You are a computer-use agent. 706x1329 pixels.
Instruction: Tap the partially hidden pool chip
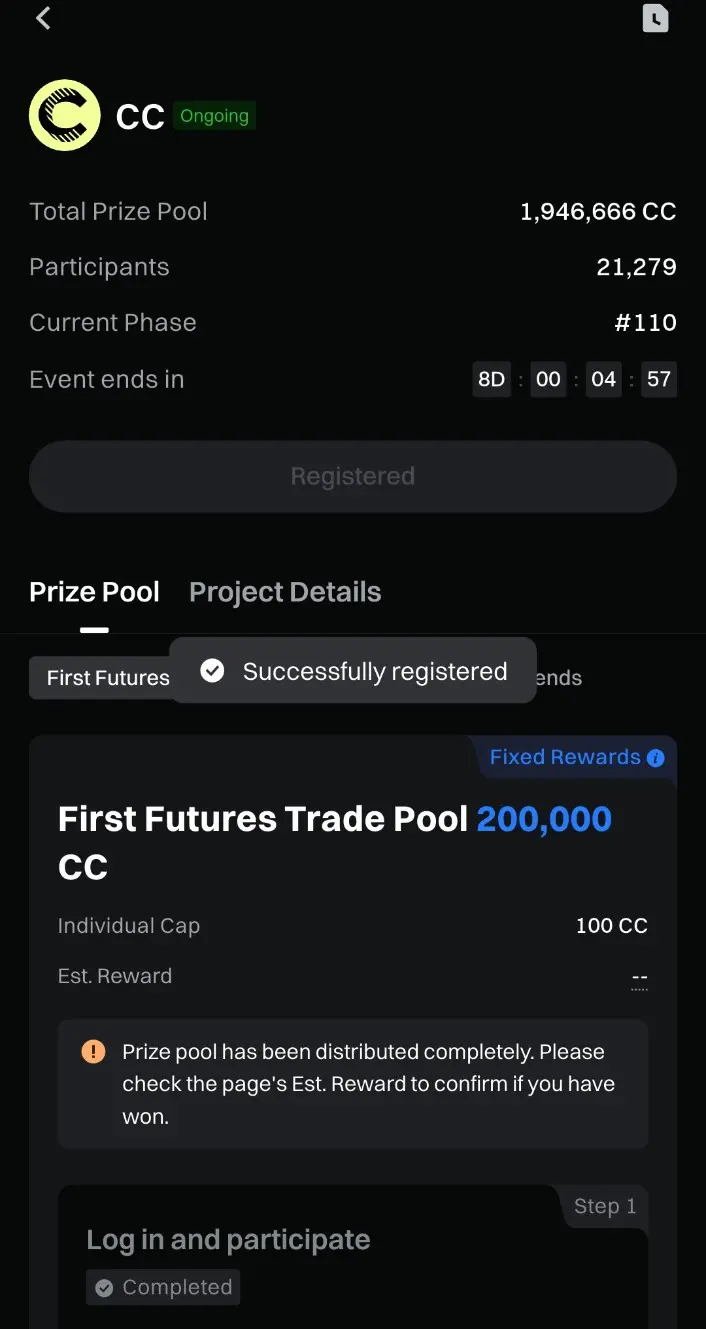click(x=558, y=678)
